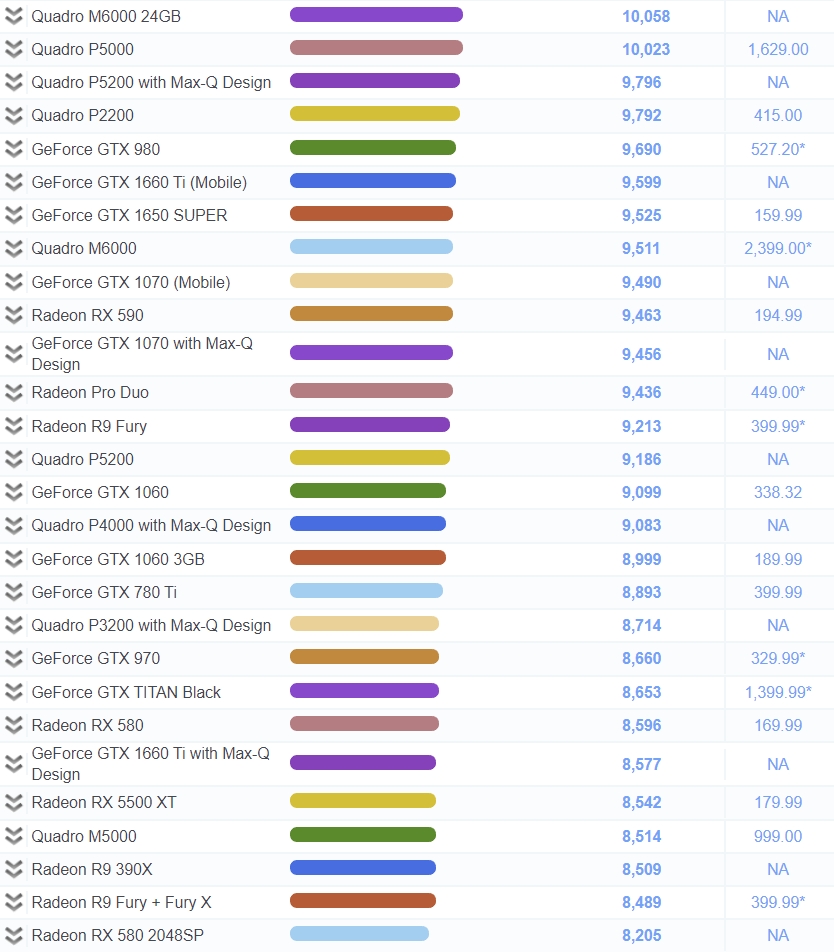Screen dimensions: 834x952
Task: Click score 9,463
Action: (642, 315)
